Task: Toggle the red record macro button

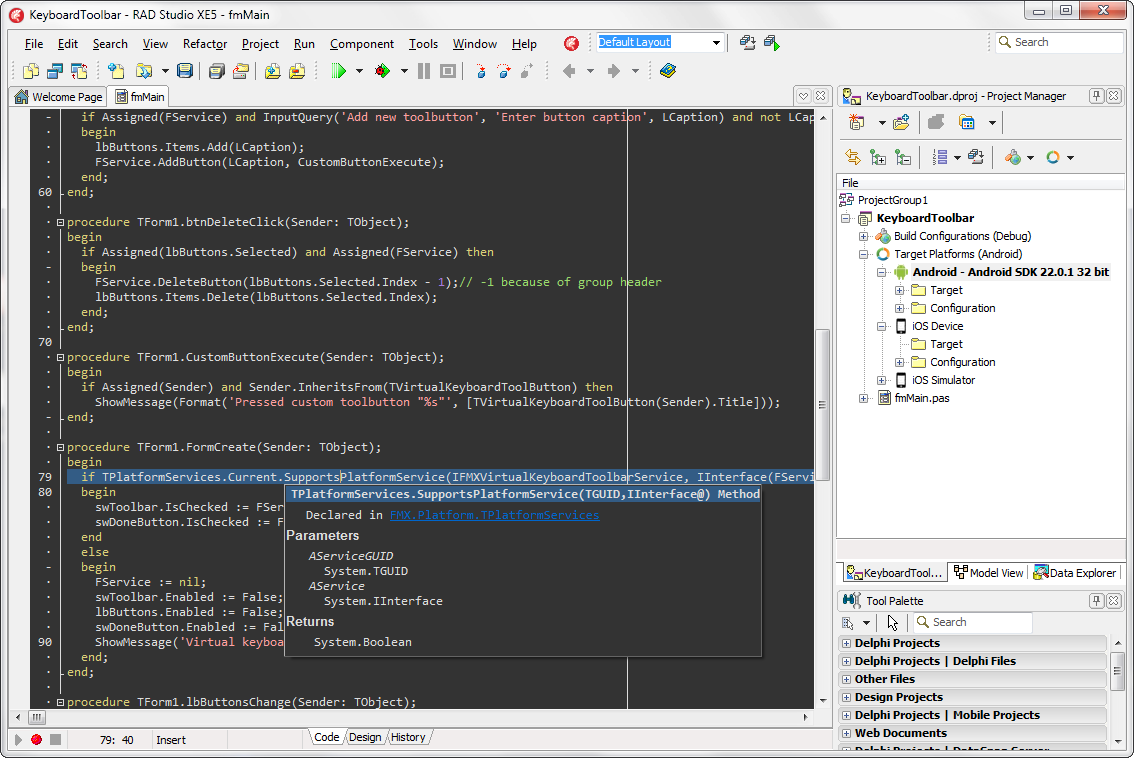Action: click(36, 739)
